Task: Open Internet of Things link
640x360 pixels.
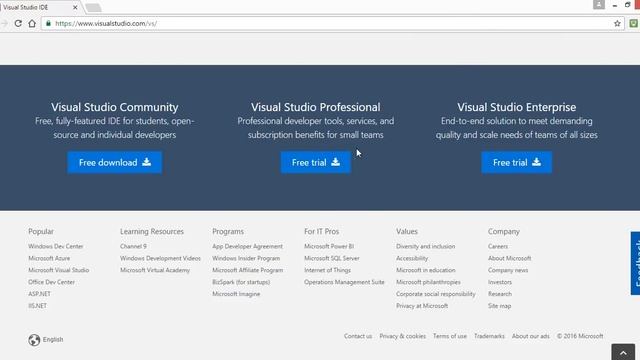Action: click(x=327, y=270)
